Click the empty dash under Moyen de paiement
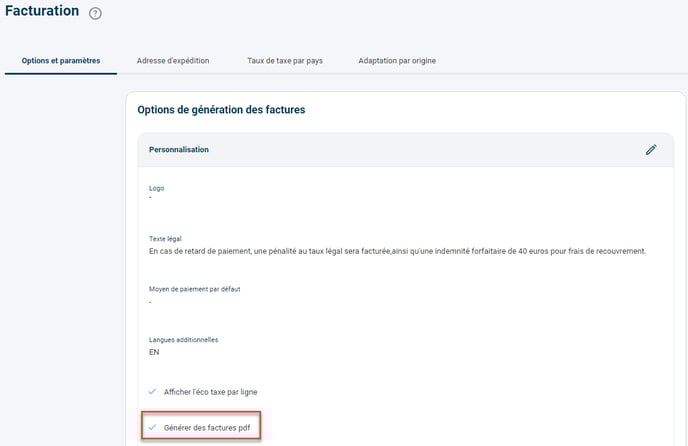Viewport: 688px width, 446px height. tap(150, 302)
